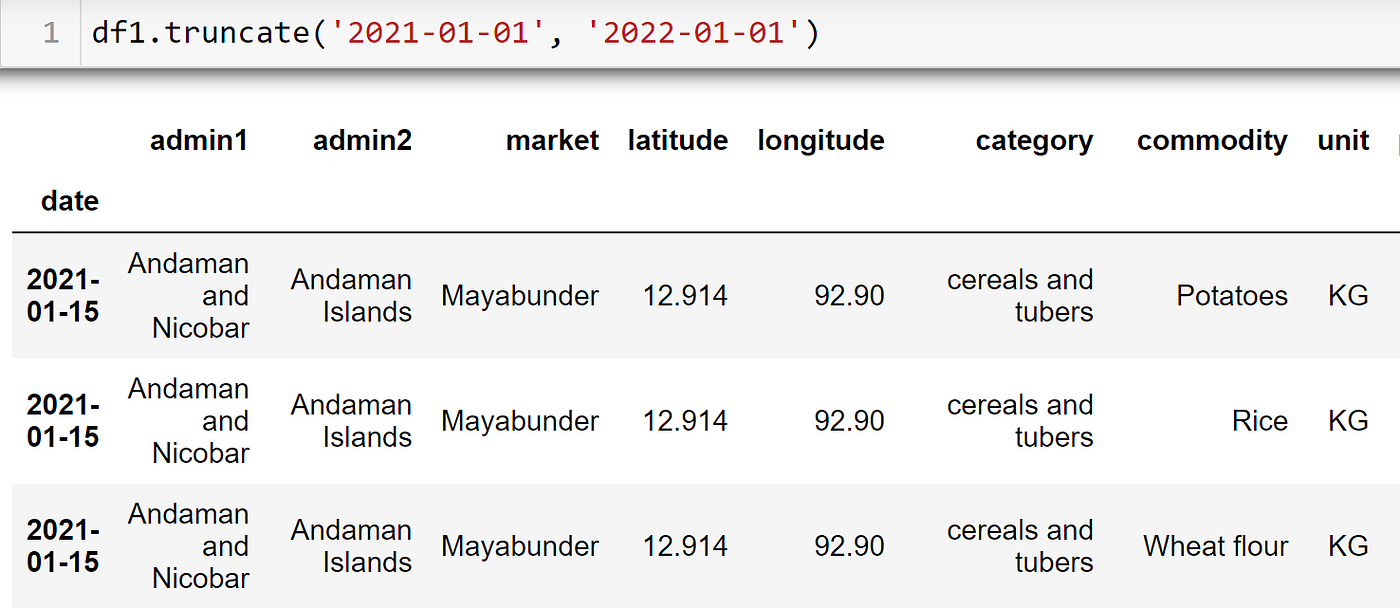Click the Andaman Islands cell in the Potatoes row
This screenshot has width=1400, height=608.
pyautogui.click(x=351, y=296)
